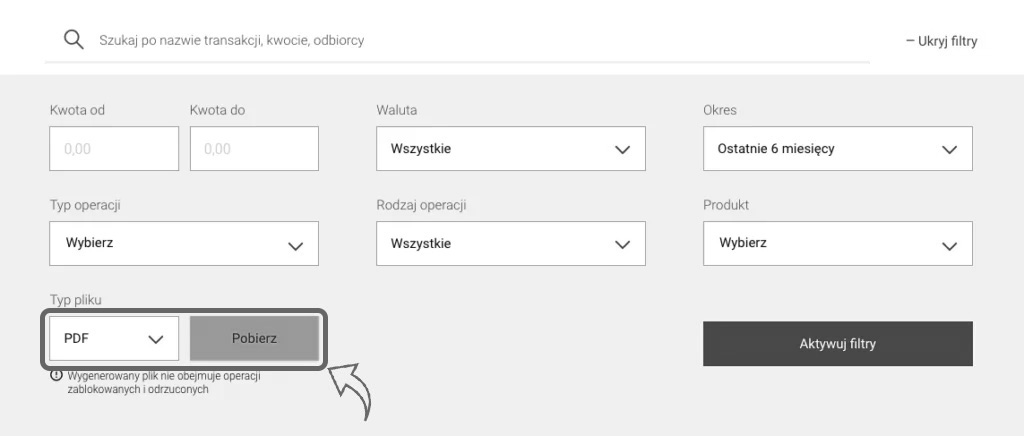Open the Rodzaj operacji dropdown
Viewport: 1024px width, 436px height.
pos(510,243)
